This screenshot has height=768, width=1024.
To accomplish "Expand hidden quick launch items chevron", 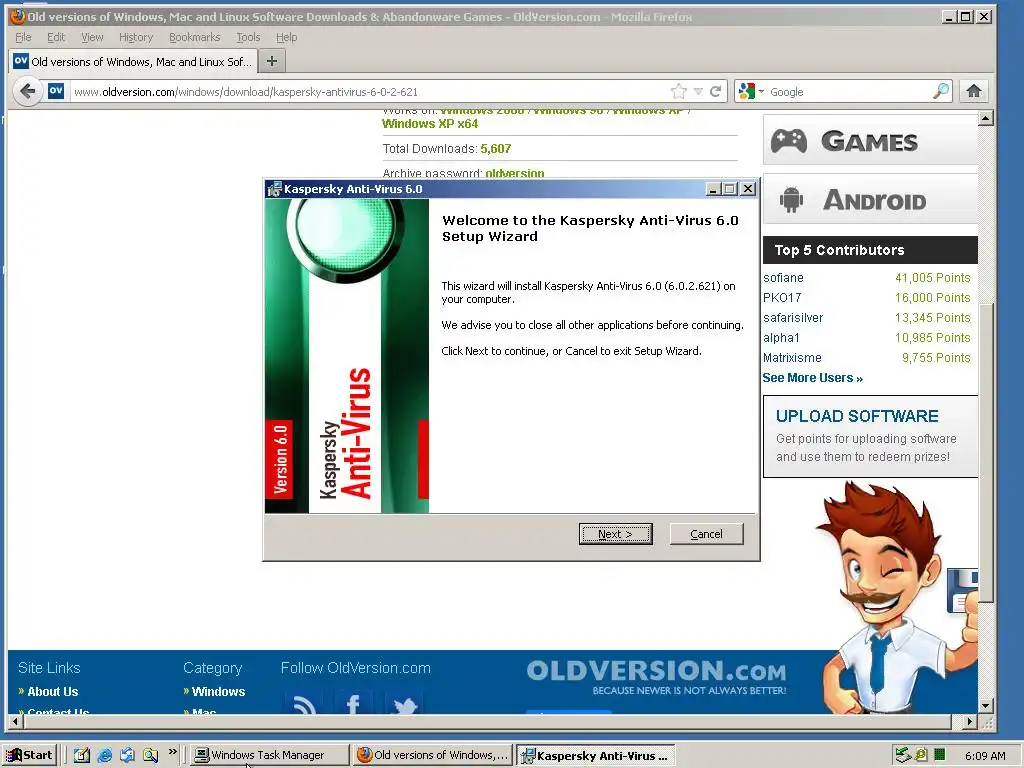I will point(172,752).
